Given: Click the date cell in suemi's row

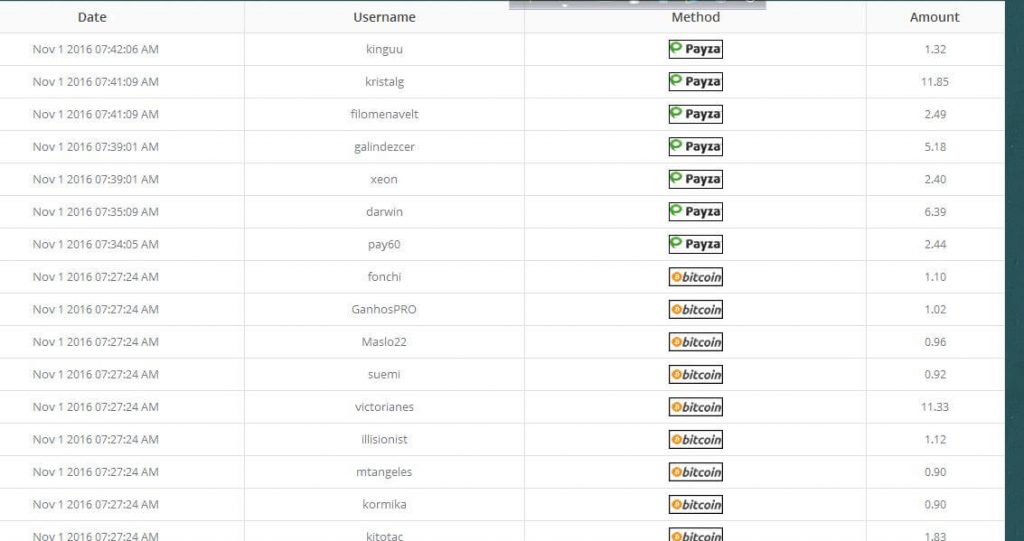Looking at the screenshot, I should [95, 374].
